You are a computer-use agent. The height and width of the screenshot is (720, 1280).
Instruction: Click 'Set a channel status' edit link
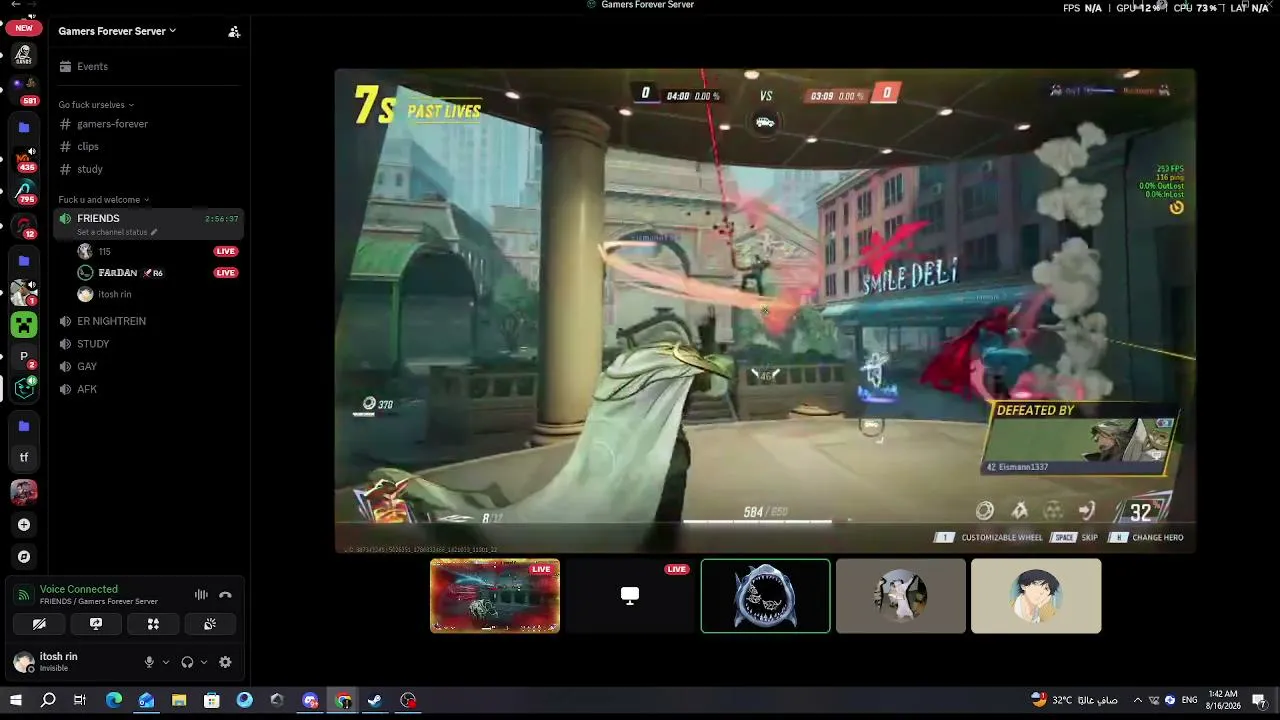click(x=117, y=232)
